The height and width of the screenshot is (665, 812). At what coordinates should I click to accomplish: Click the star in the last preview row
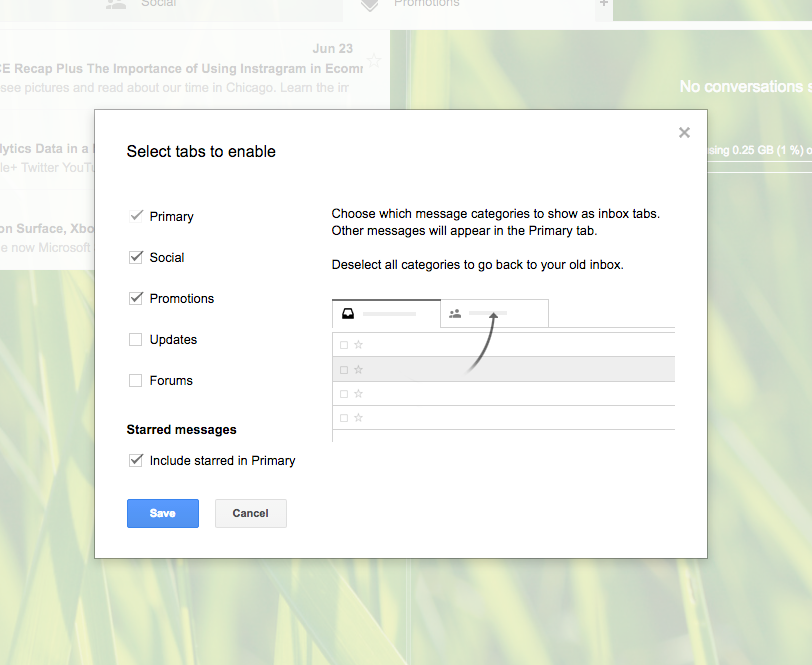tap(358, 418)
